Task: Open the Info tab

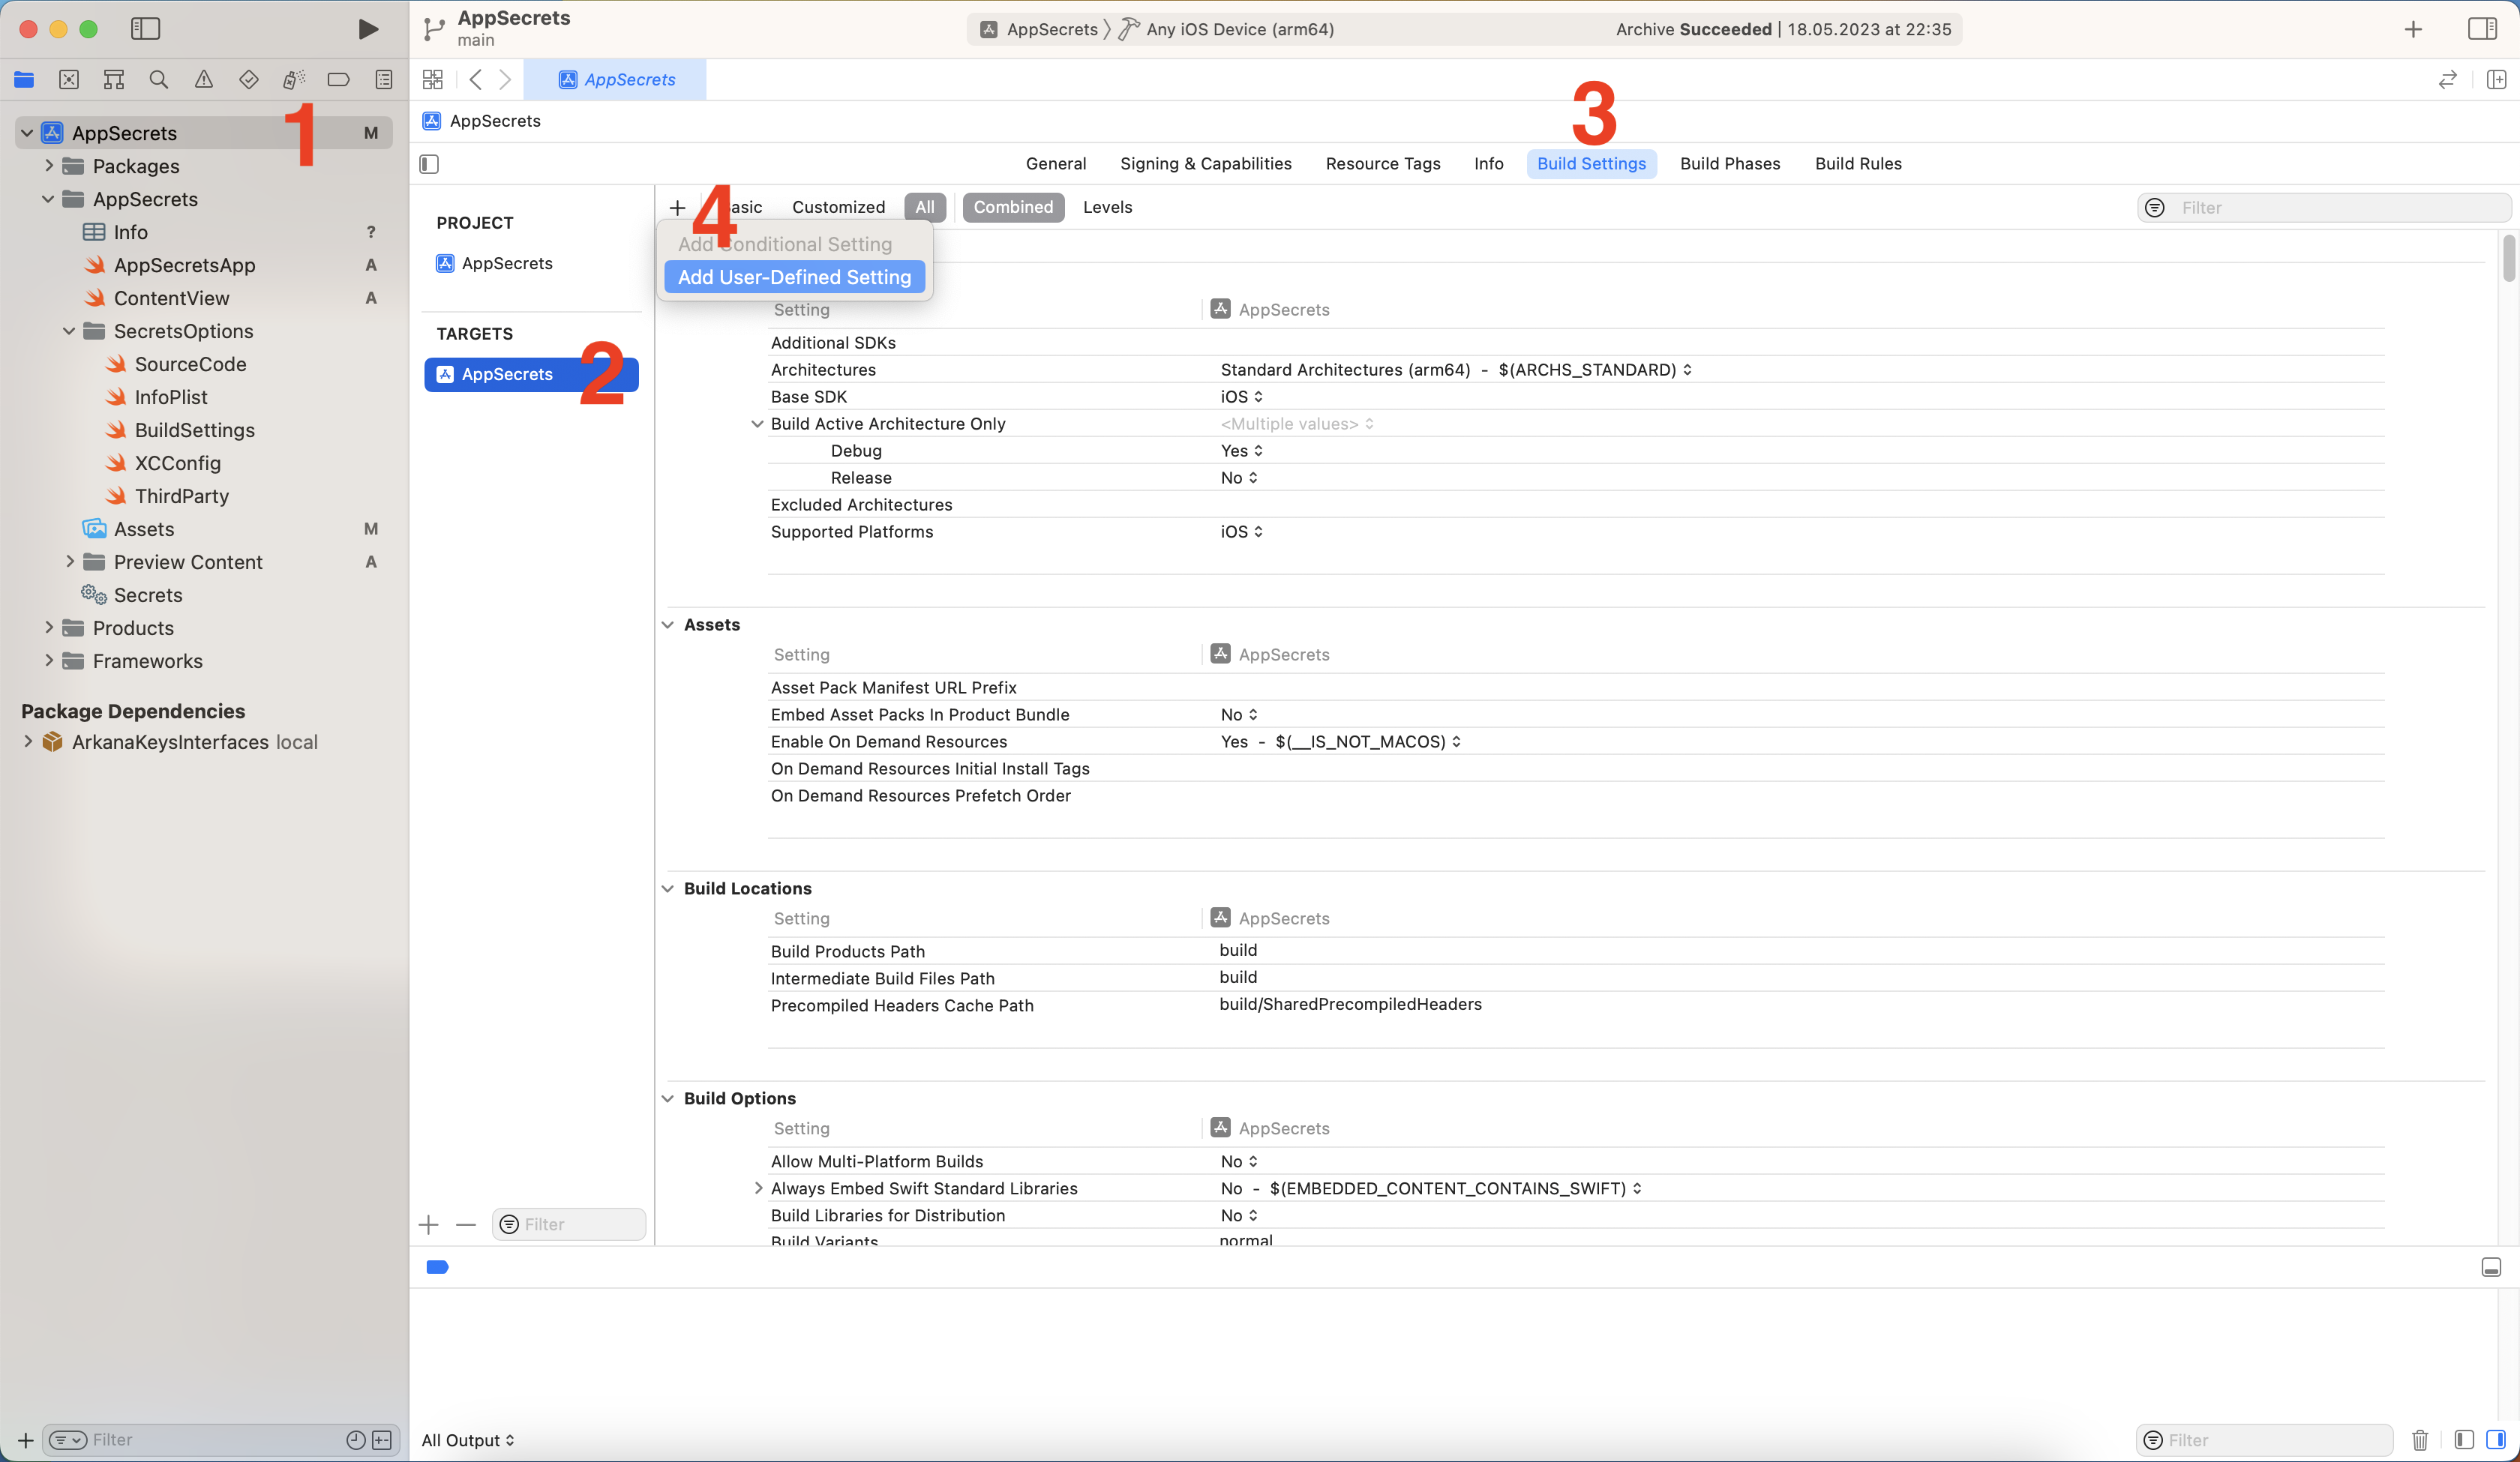Action: (x=1488, y=164)
